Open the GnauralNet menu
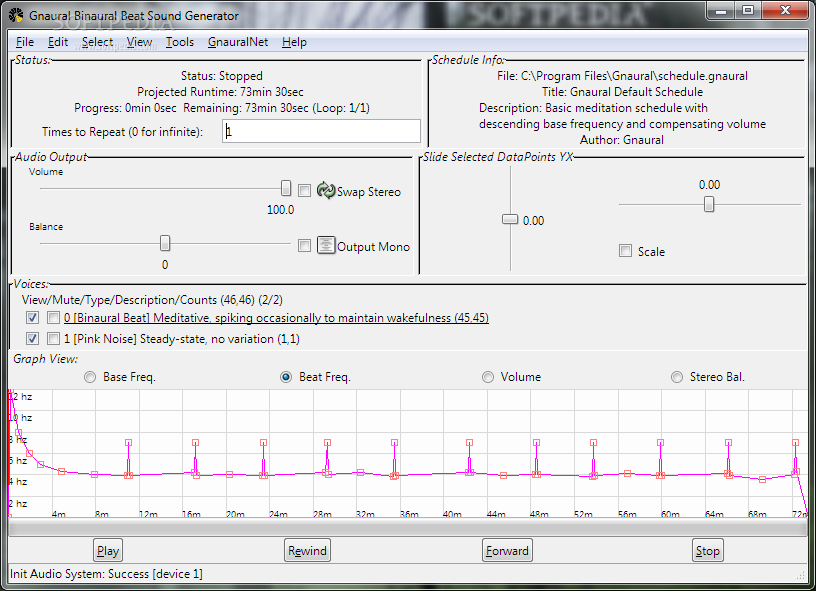The image size is (816, 591). pyautogui.click(x=238, y=42)
